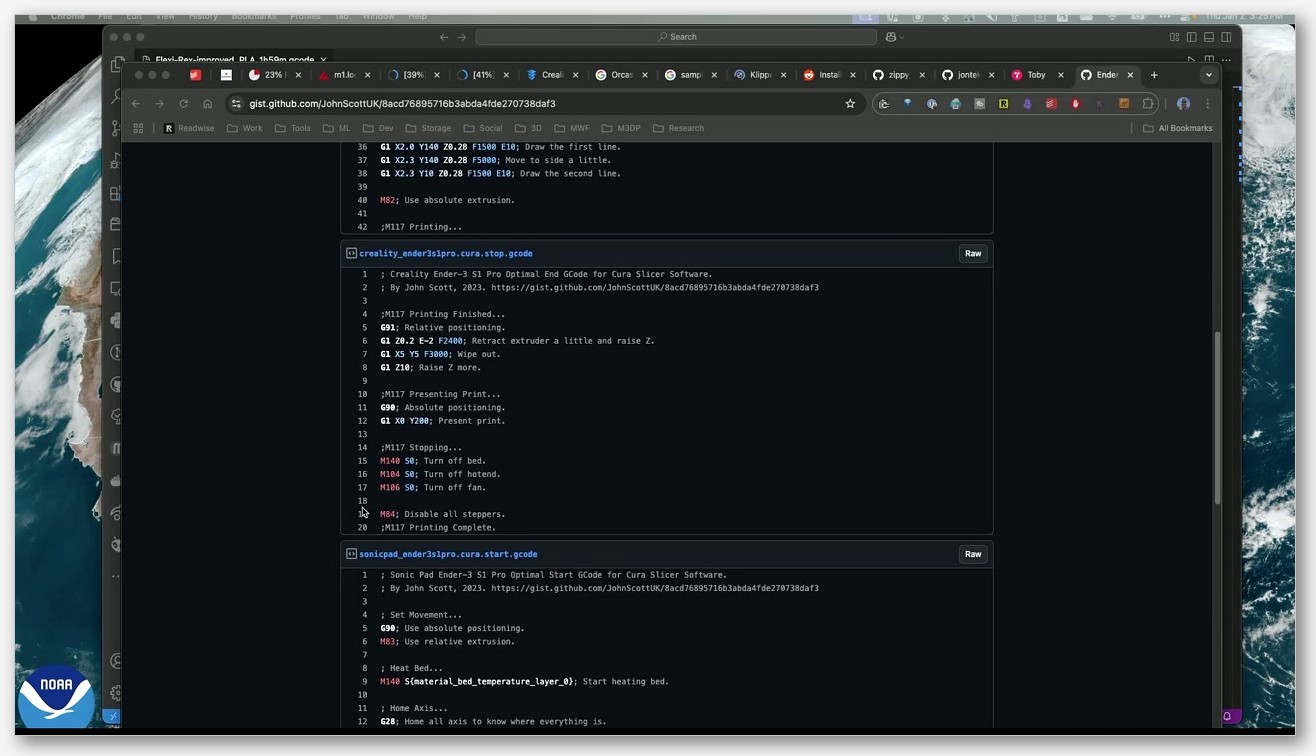Viewport: 1316px width, 756px height.
Task: Switch to the Orcas Google tab
Action: 621,75
